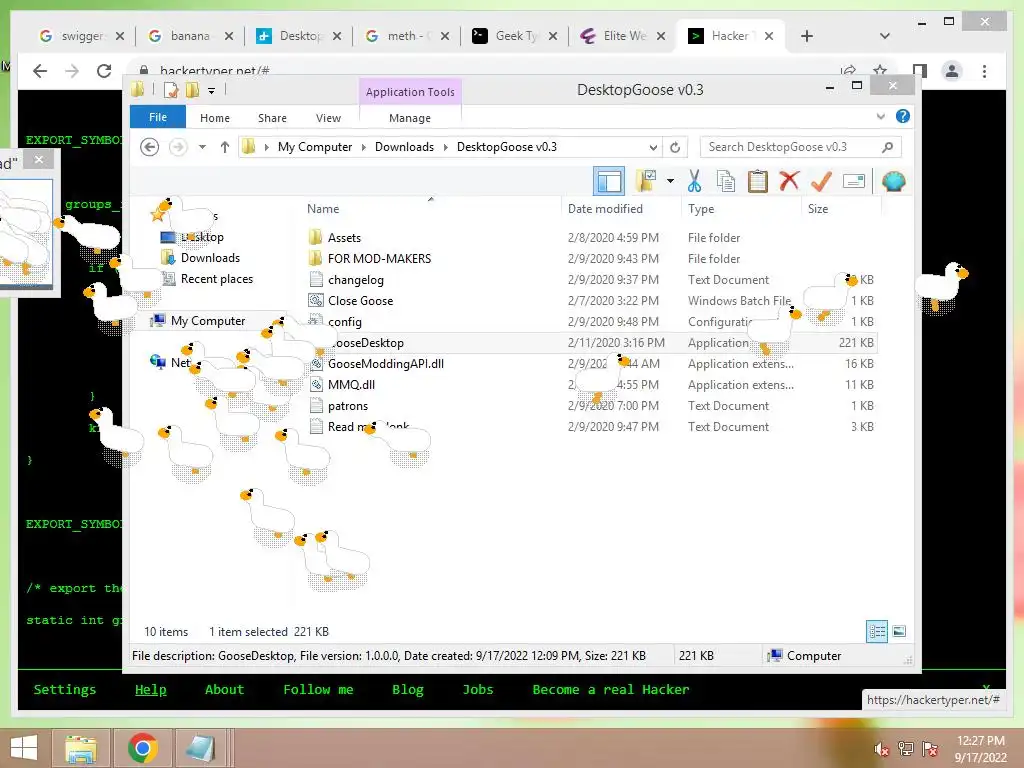Select Downloads in navigation pane
This screenshot has height=768, width=1024.
pyautogui.click(x=210, y=258)
